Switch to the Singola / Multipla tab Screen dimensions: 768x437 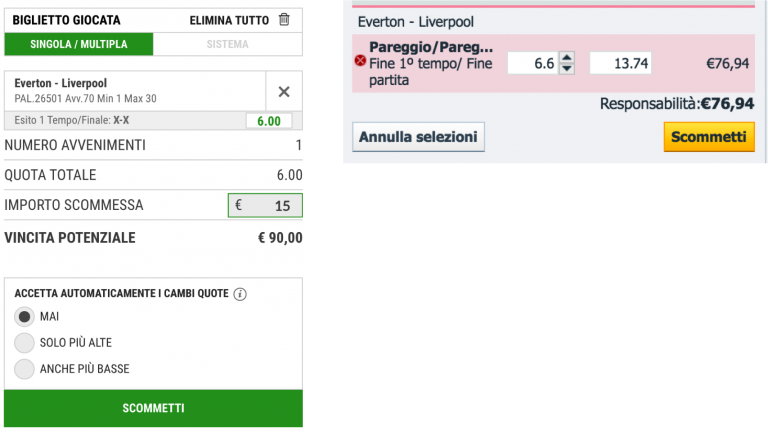point(79,44)
